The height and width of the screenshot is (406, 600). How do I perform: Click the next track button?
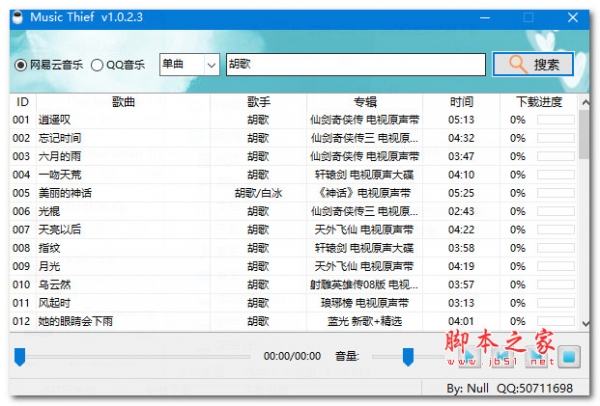tap(536, 356)
